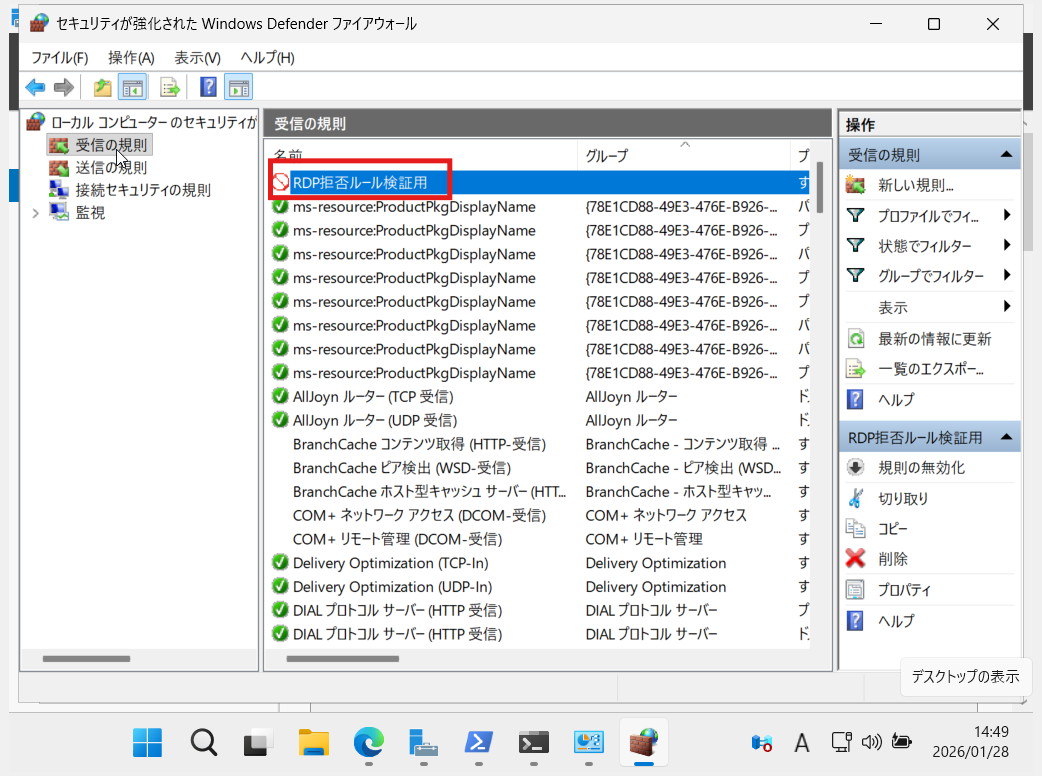
Task: Click the block icon of the RDP拒否ルール検証用 rule
Action: (280, 182)
